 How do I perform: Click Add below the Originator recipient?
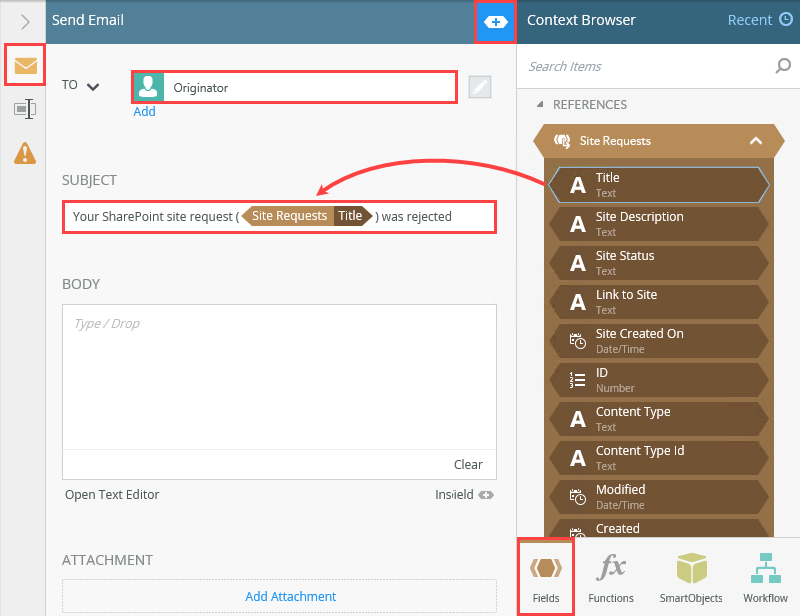pyautogui.click(x=144, y=111)
